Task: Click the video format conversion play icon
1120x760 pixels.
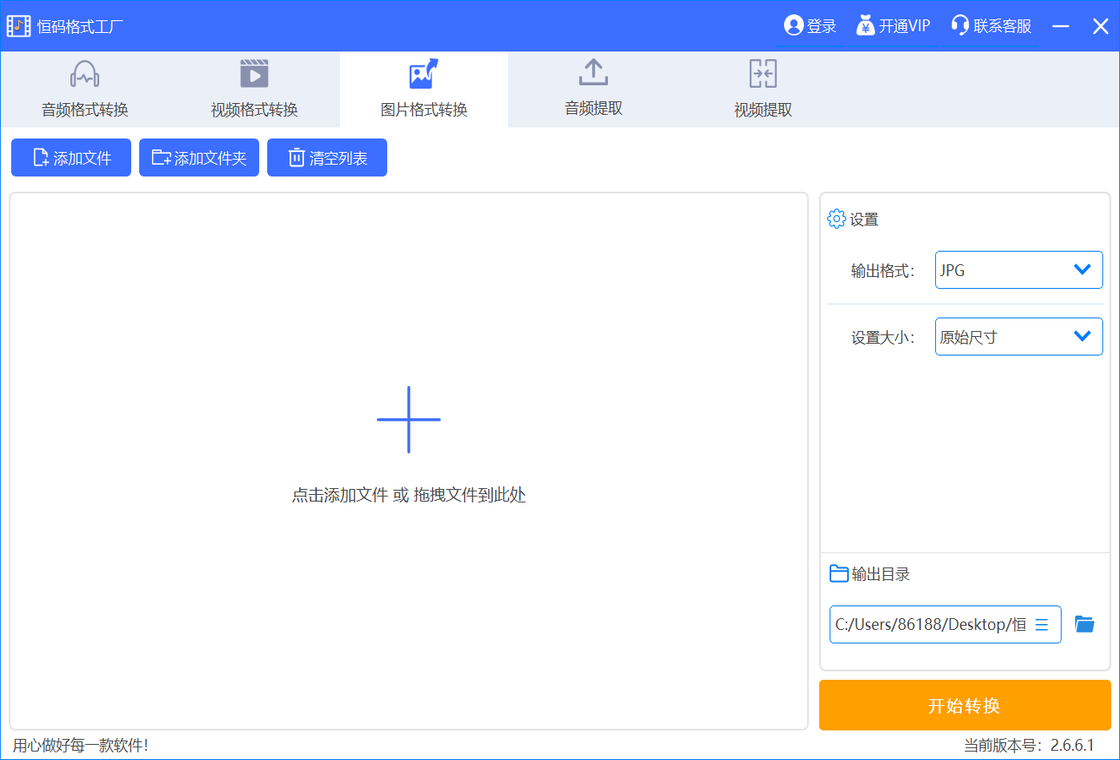Action: coord(254,74)
